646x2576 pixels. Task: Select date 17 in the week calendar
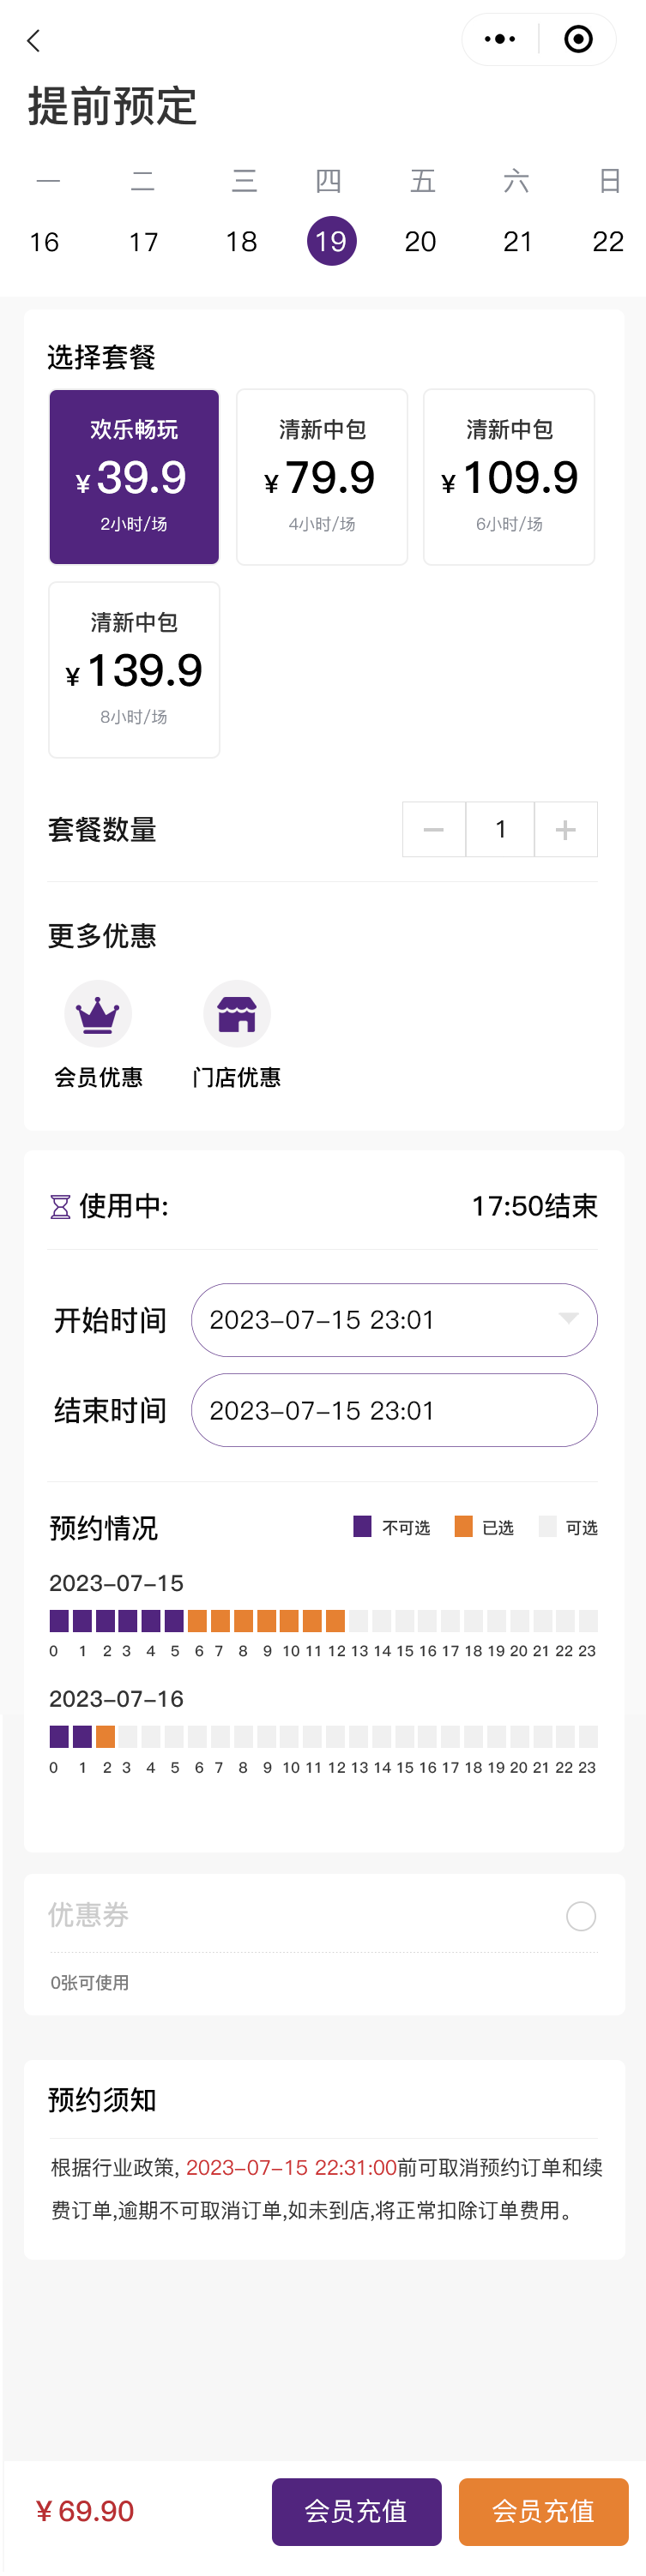(144, 242)
